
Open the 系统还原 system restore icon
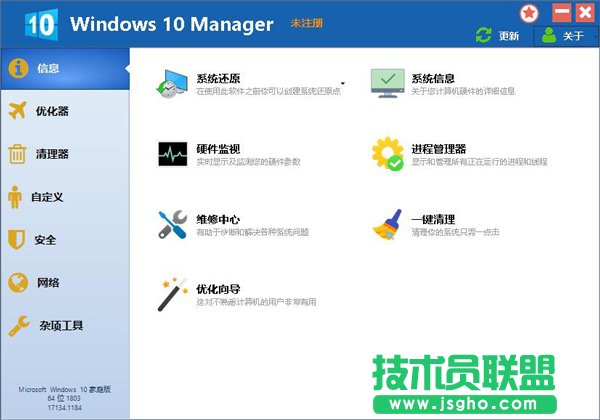click(x=172, y=84)
